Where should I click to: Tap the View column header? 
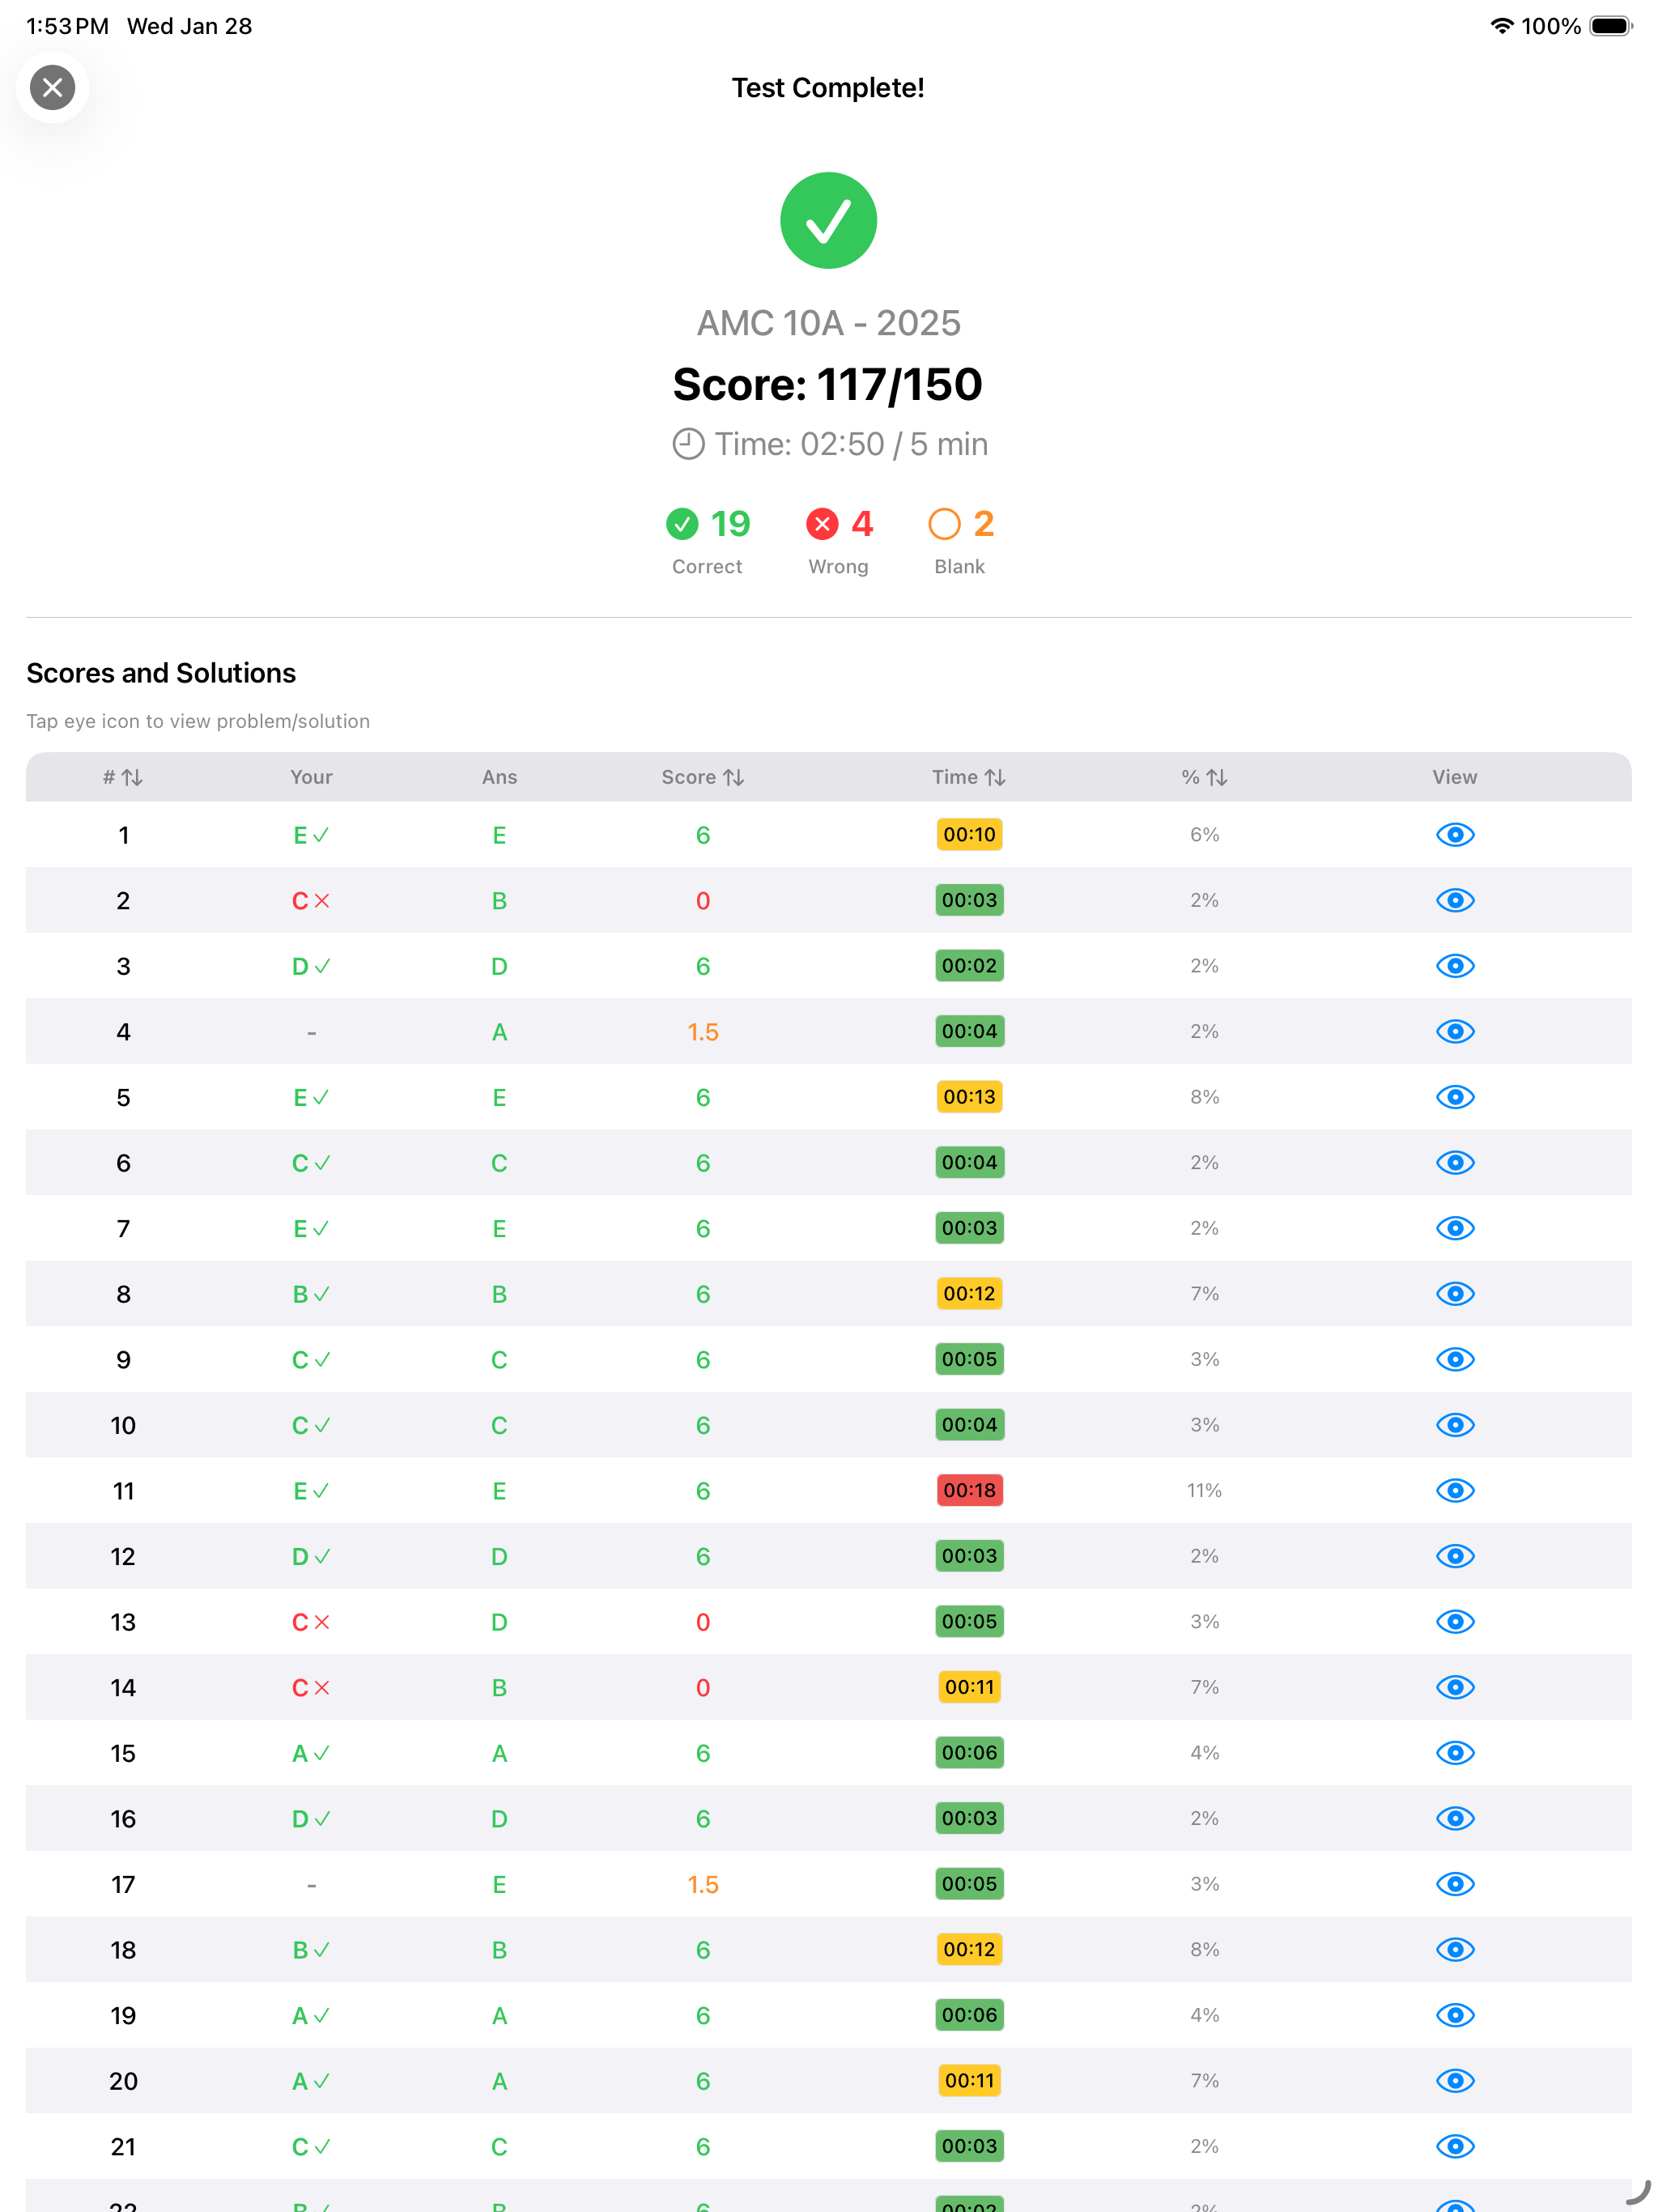pyautogui.click(x=1454, y=778)
